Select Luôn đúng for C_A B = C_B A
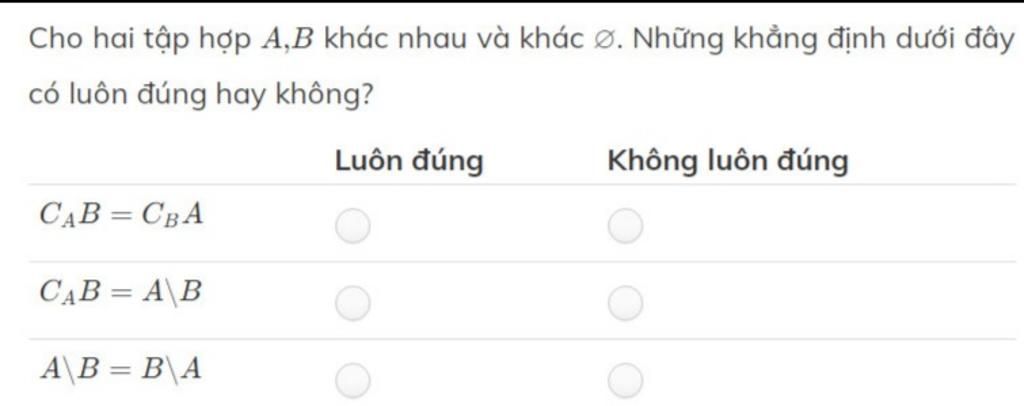The image size is (1024, 406). point(352,226)
